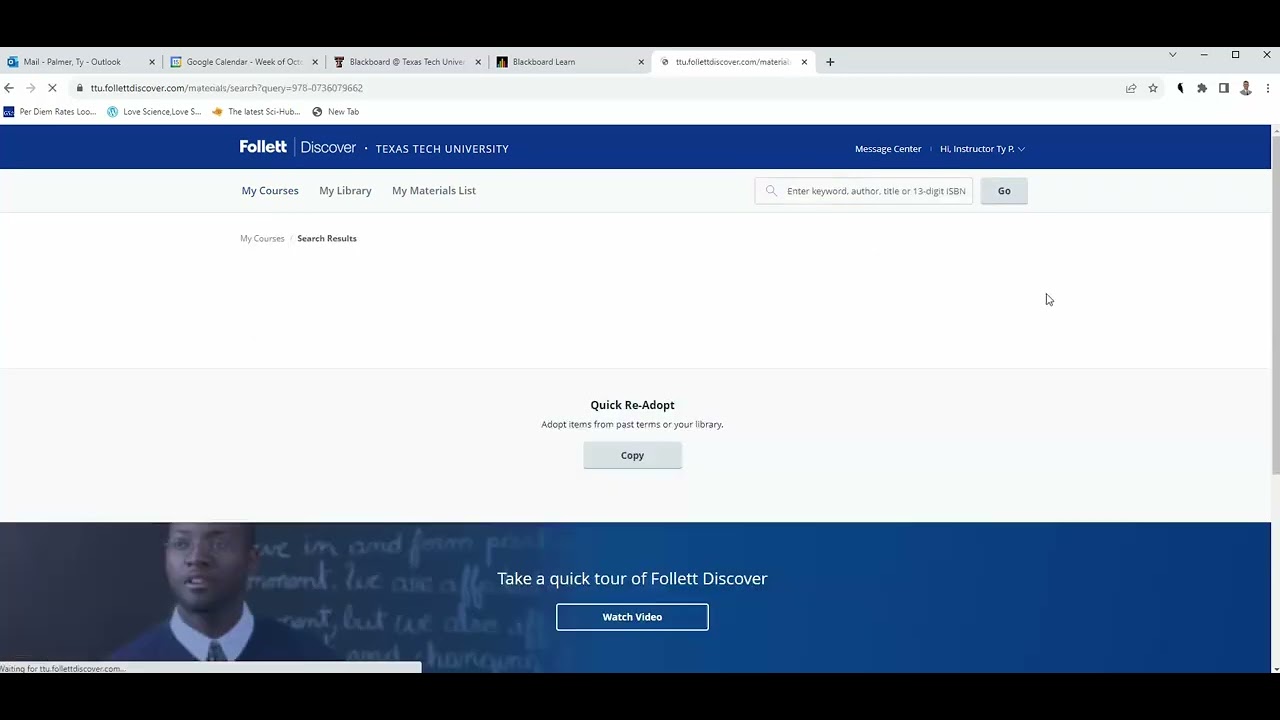Click the Copy button under Quick Re-Adopt

point(632,455)
